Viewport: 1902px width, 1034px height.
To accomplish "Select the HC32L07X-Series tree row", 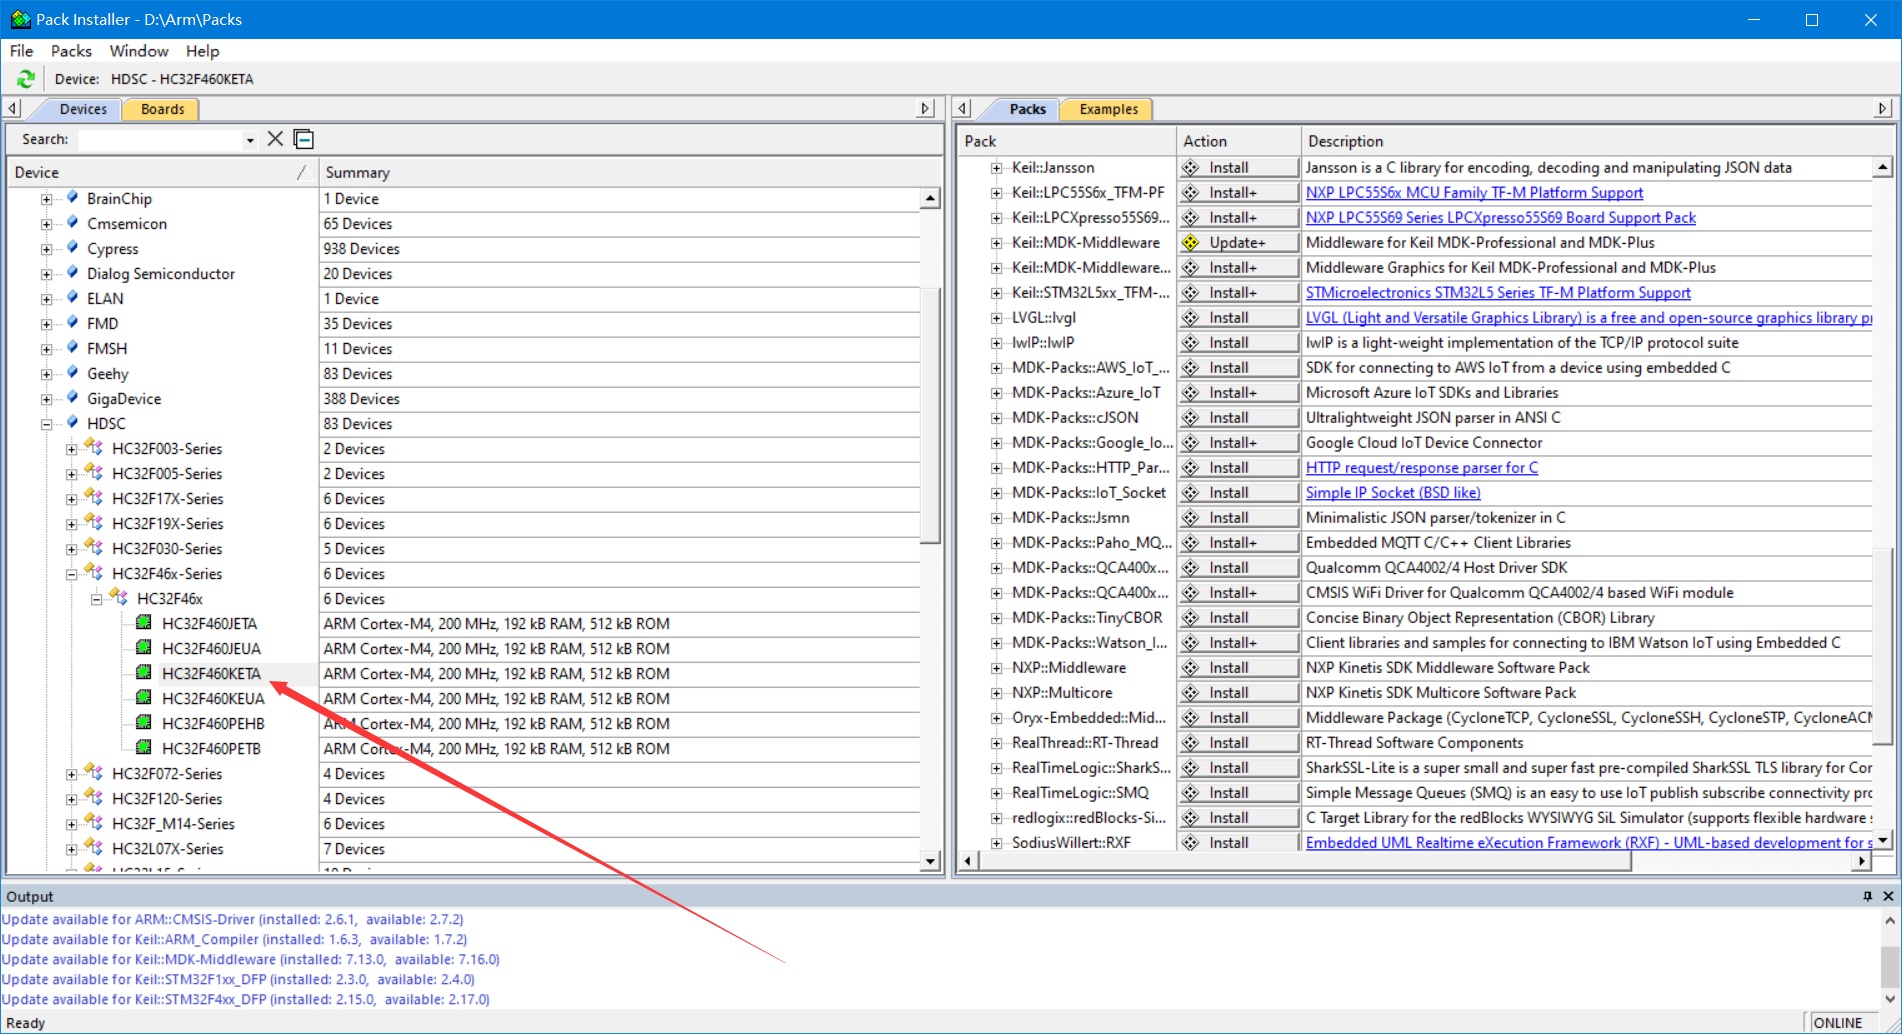I will 168,849.
